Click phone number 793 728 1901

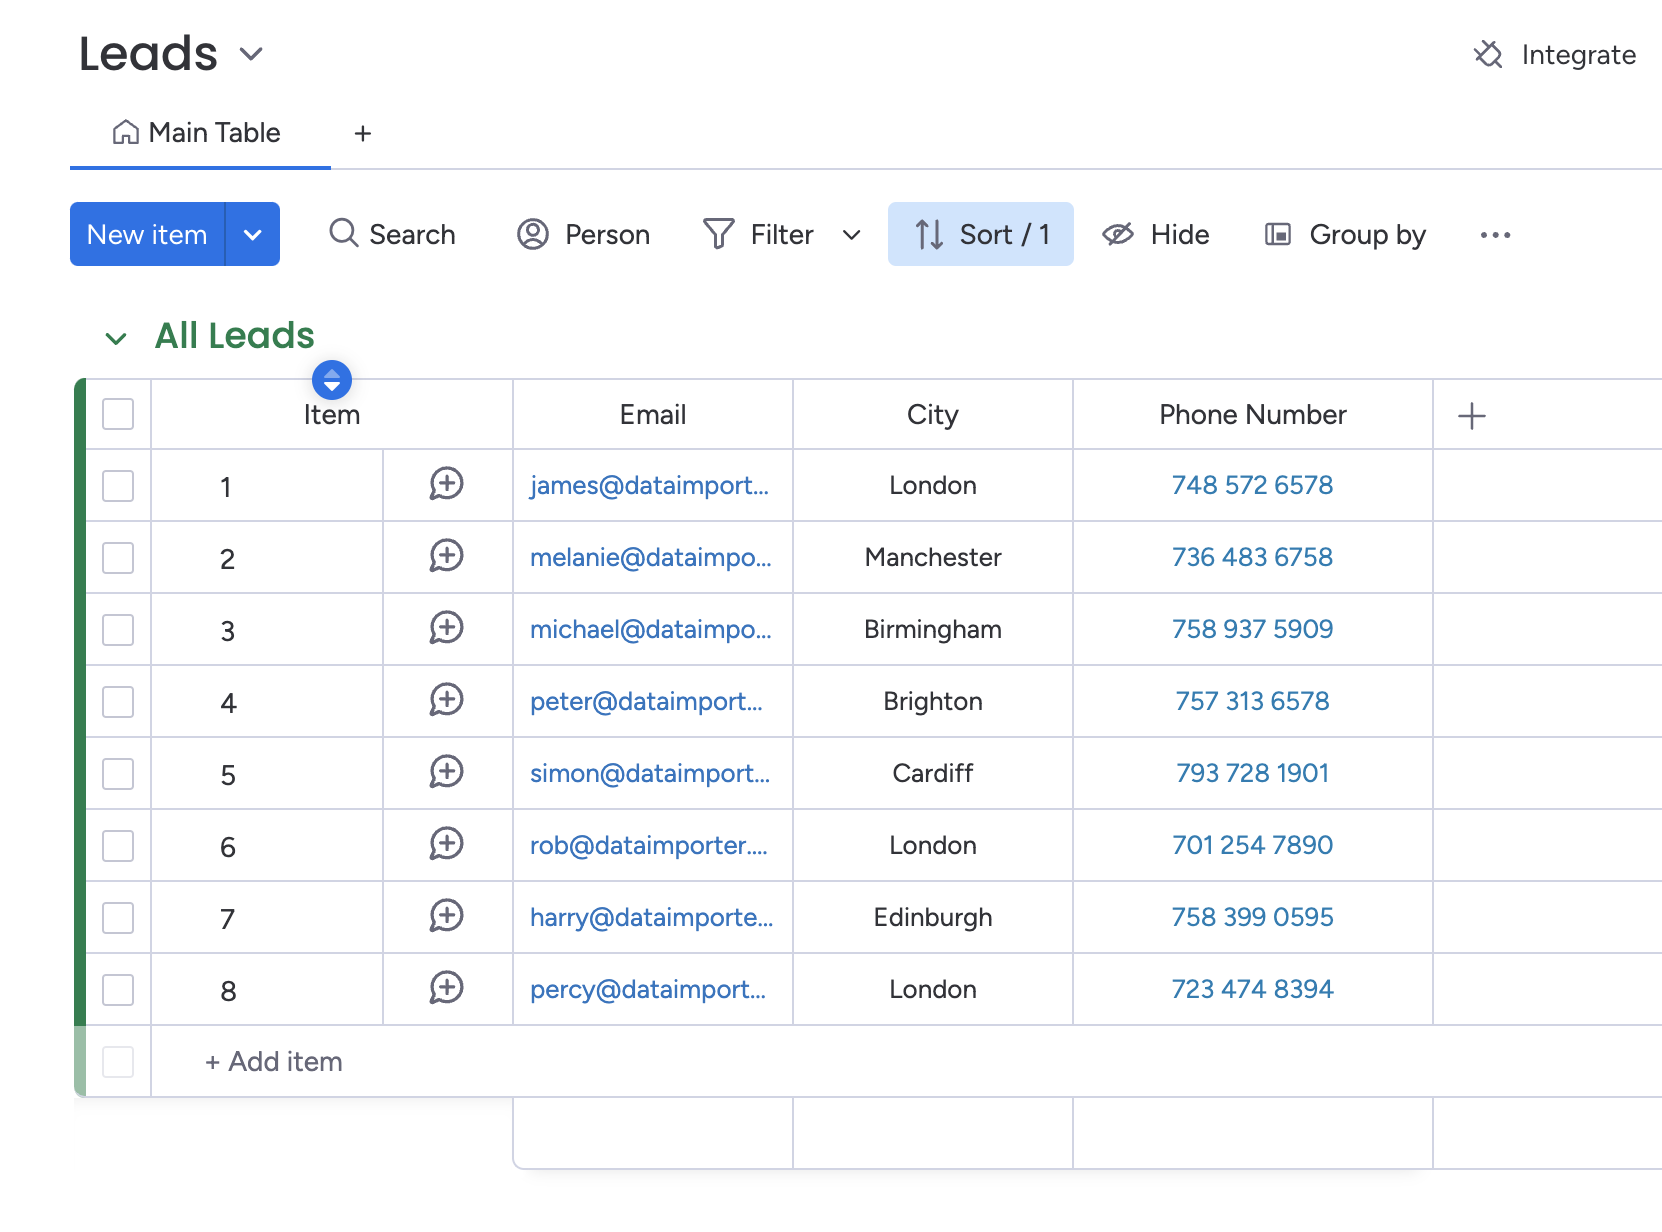click(x=1252, y=773)
